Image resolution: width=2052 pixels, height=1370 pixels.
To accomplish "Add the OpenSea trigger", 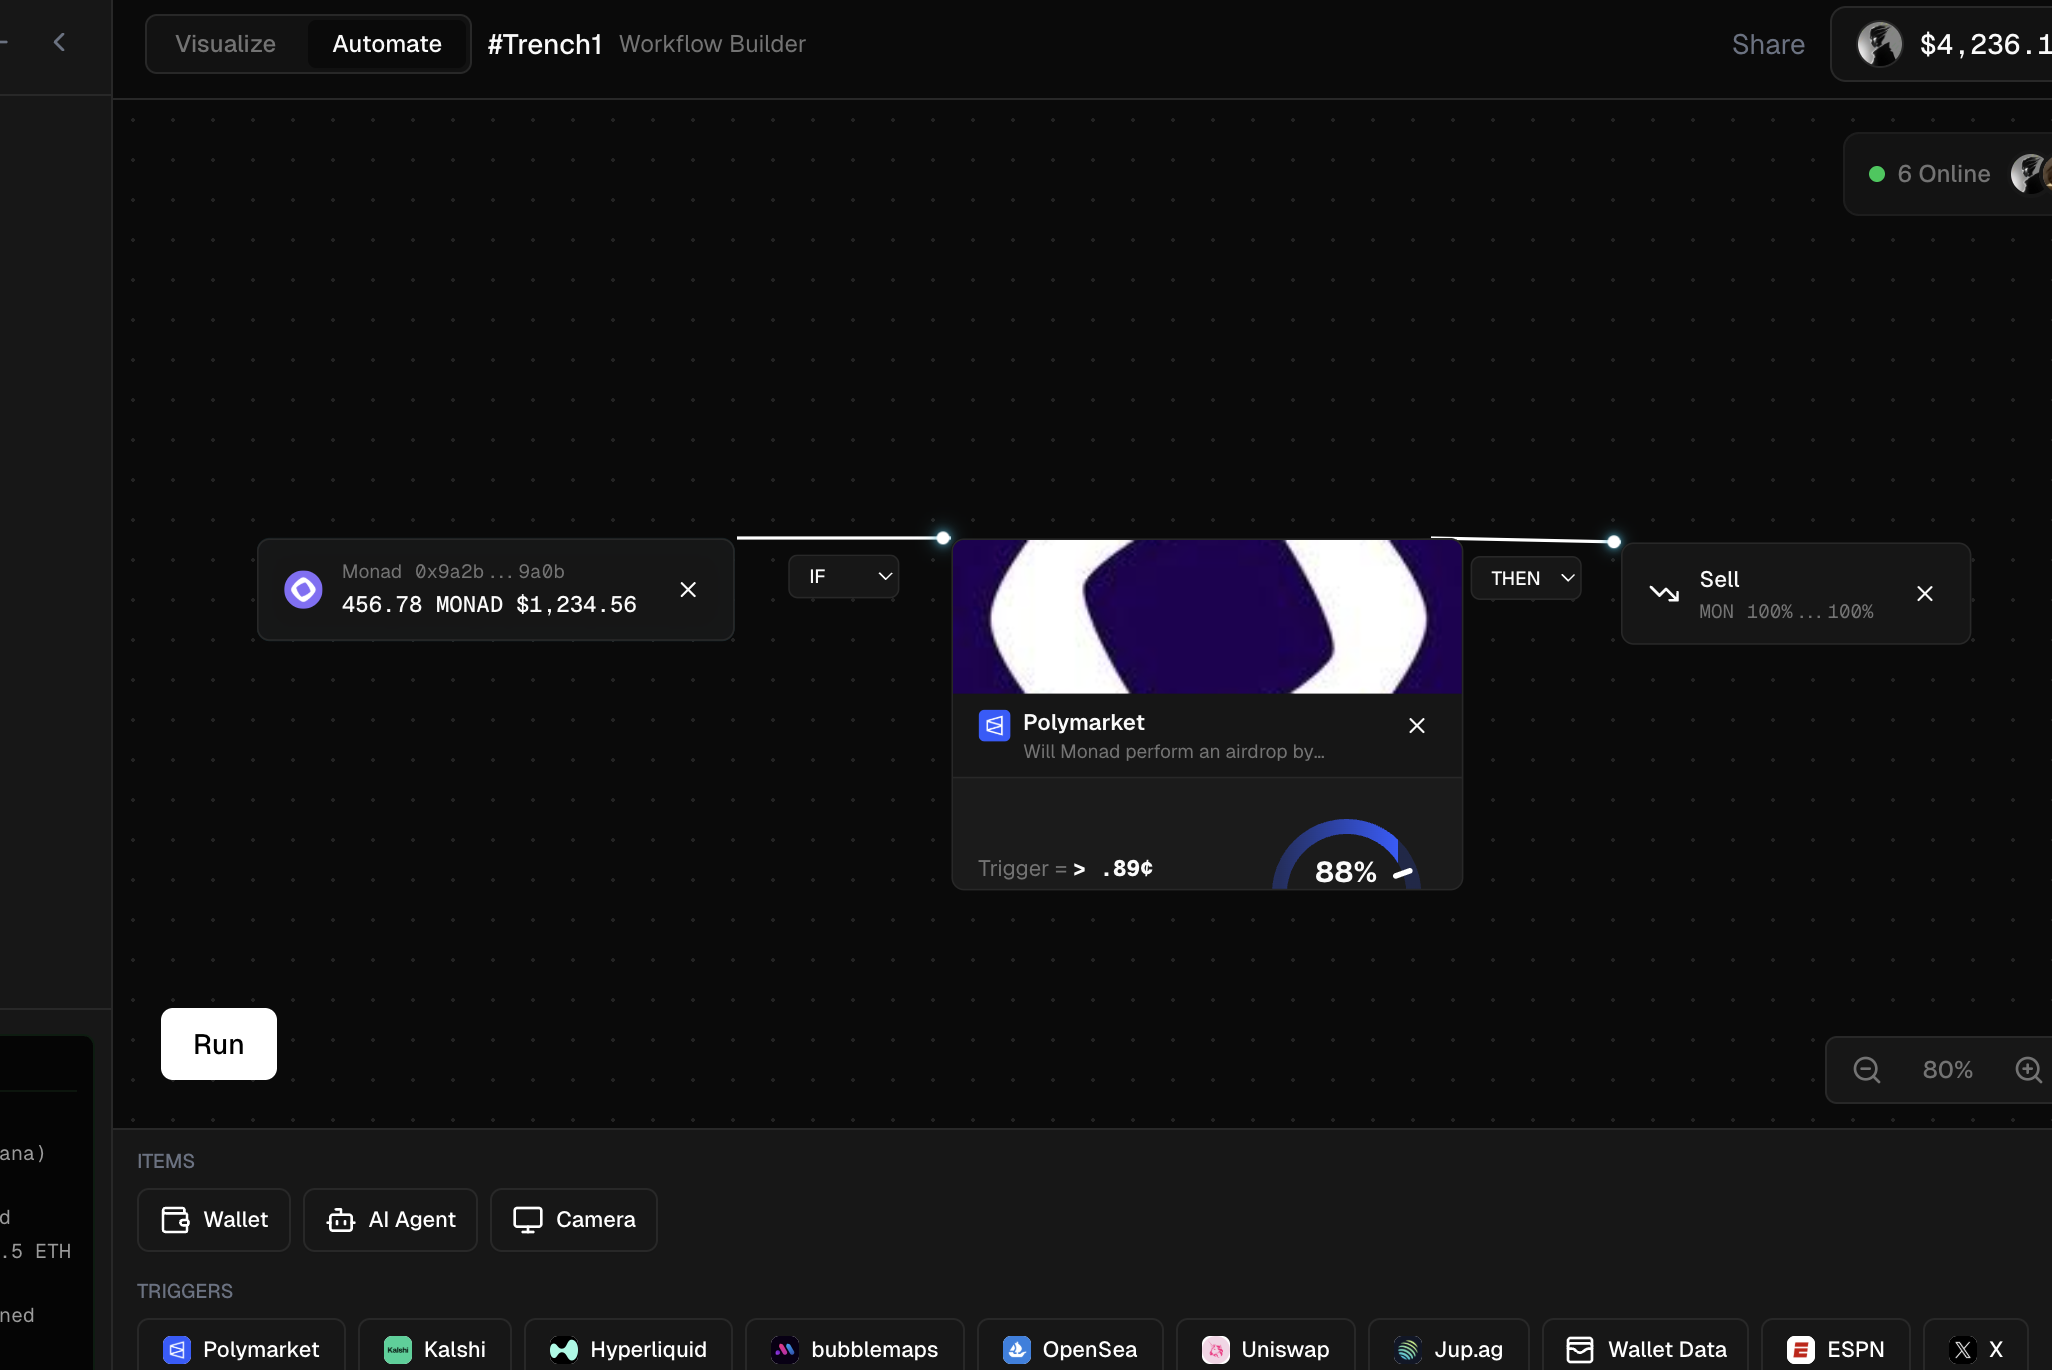I will pyautogui.click(x=1068, y=1348).
